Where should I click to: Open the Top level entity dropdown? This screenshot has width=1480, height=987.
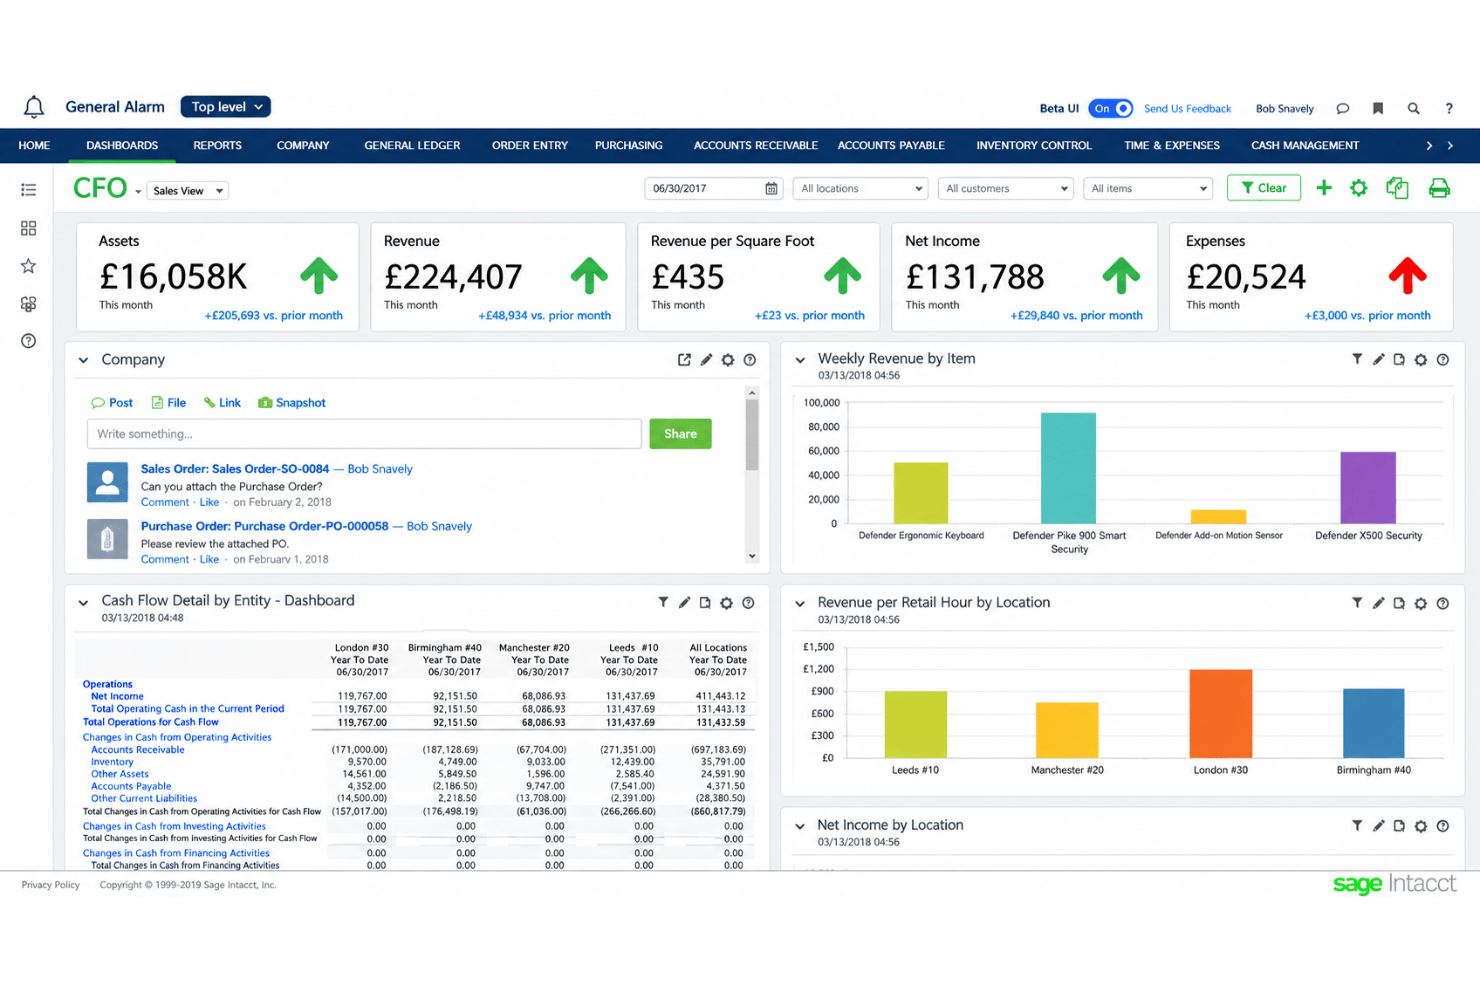tap(225, 107)
